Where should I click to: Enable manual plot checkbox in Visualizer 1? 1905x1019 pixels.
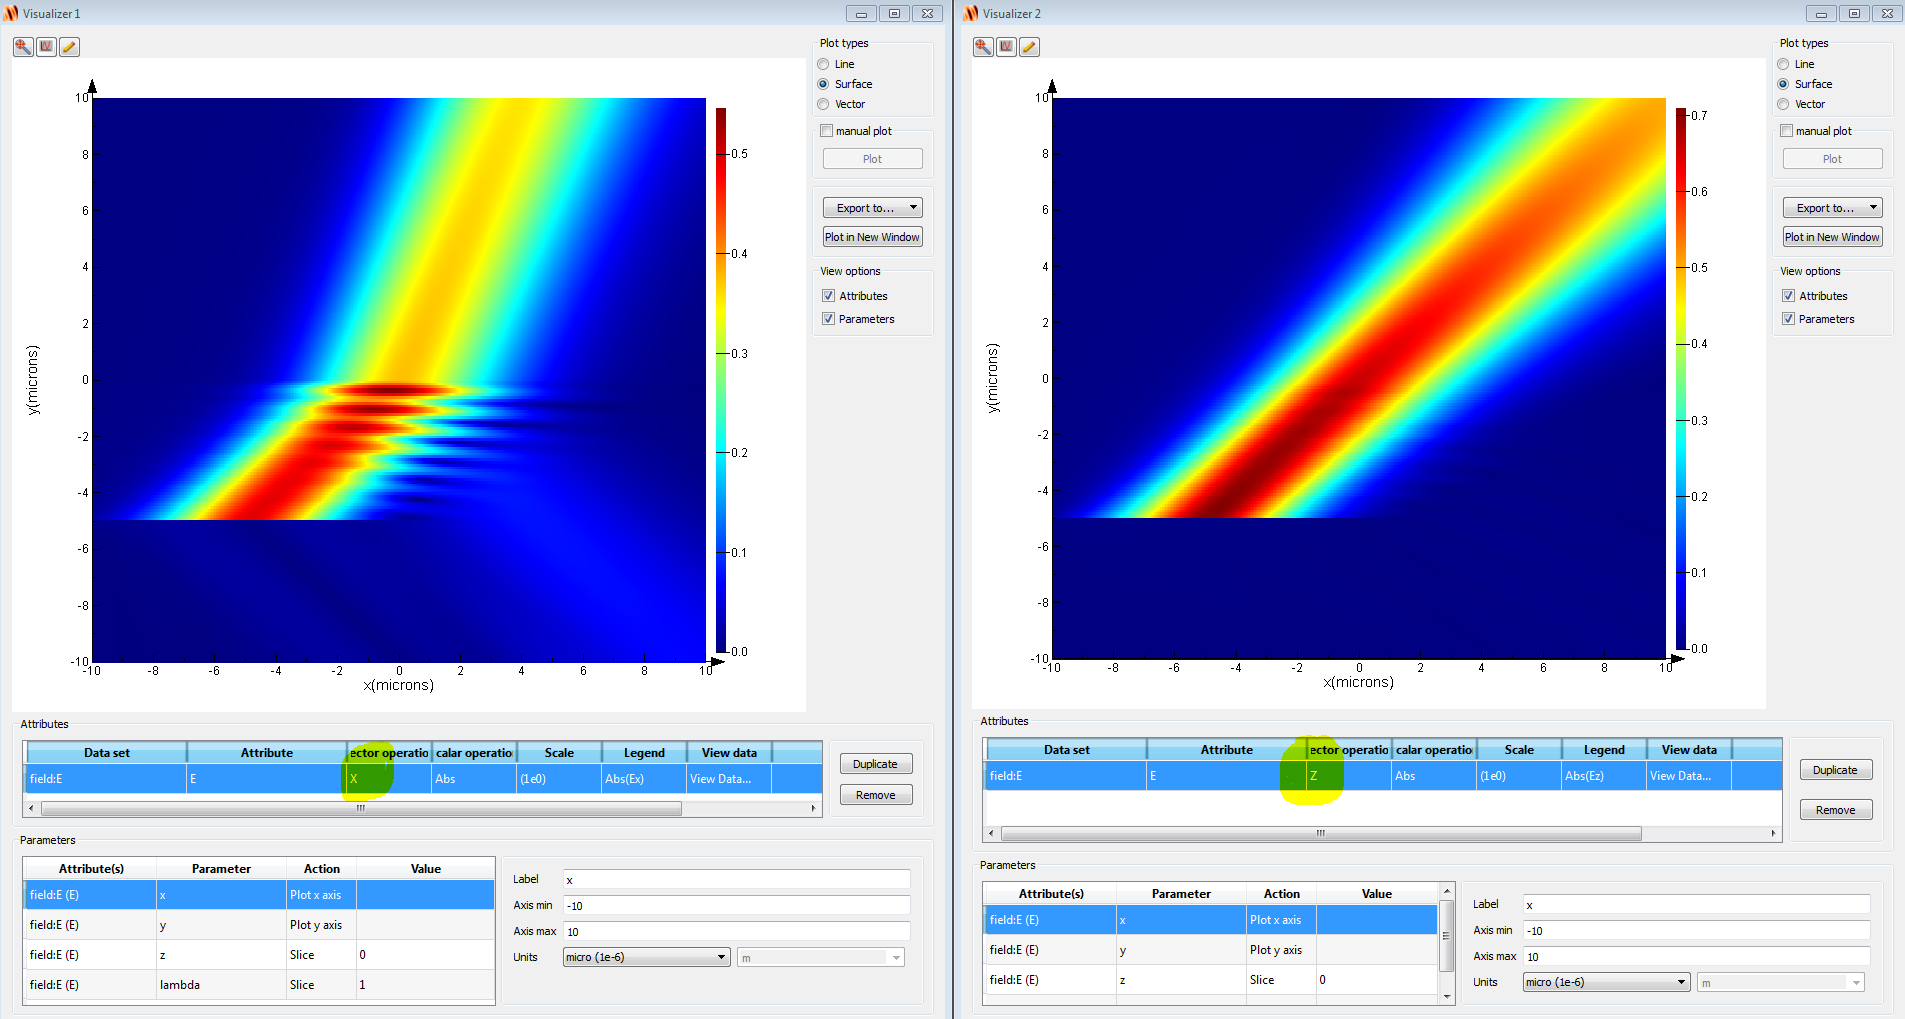coord(827,131)
